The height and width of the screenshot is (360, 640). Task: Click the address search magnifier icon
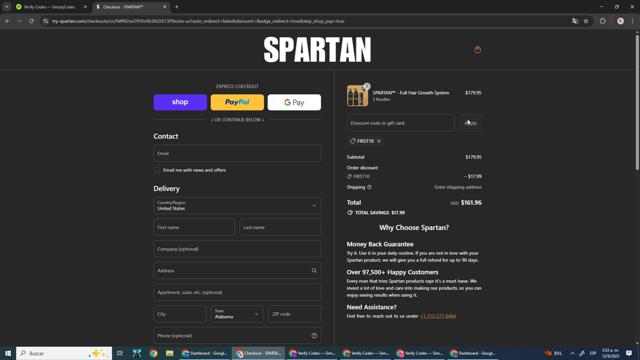(x=314, y=271)
